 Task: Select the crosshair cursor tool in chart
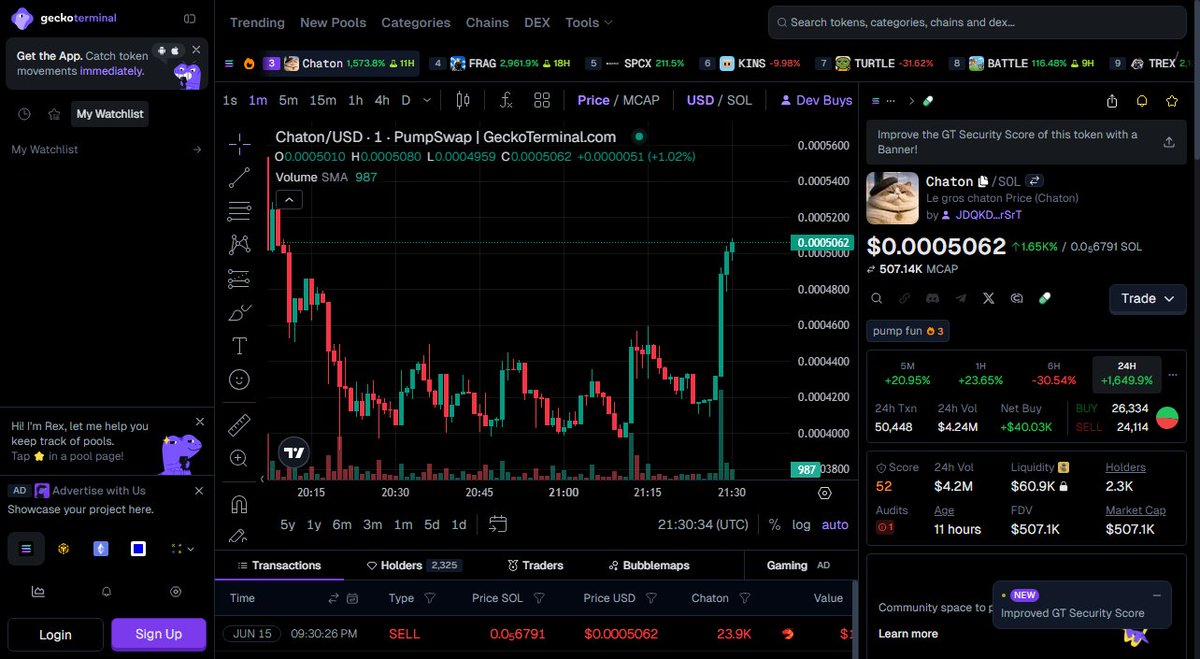[x=239, y=144]
